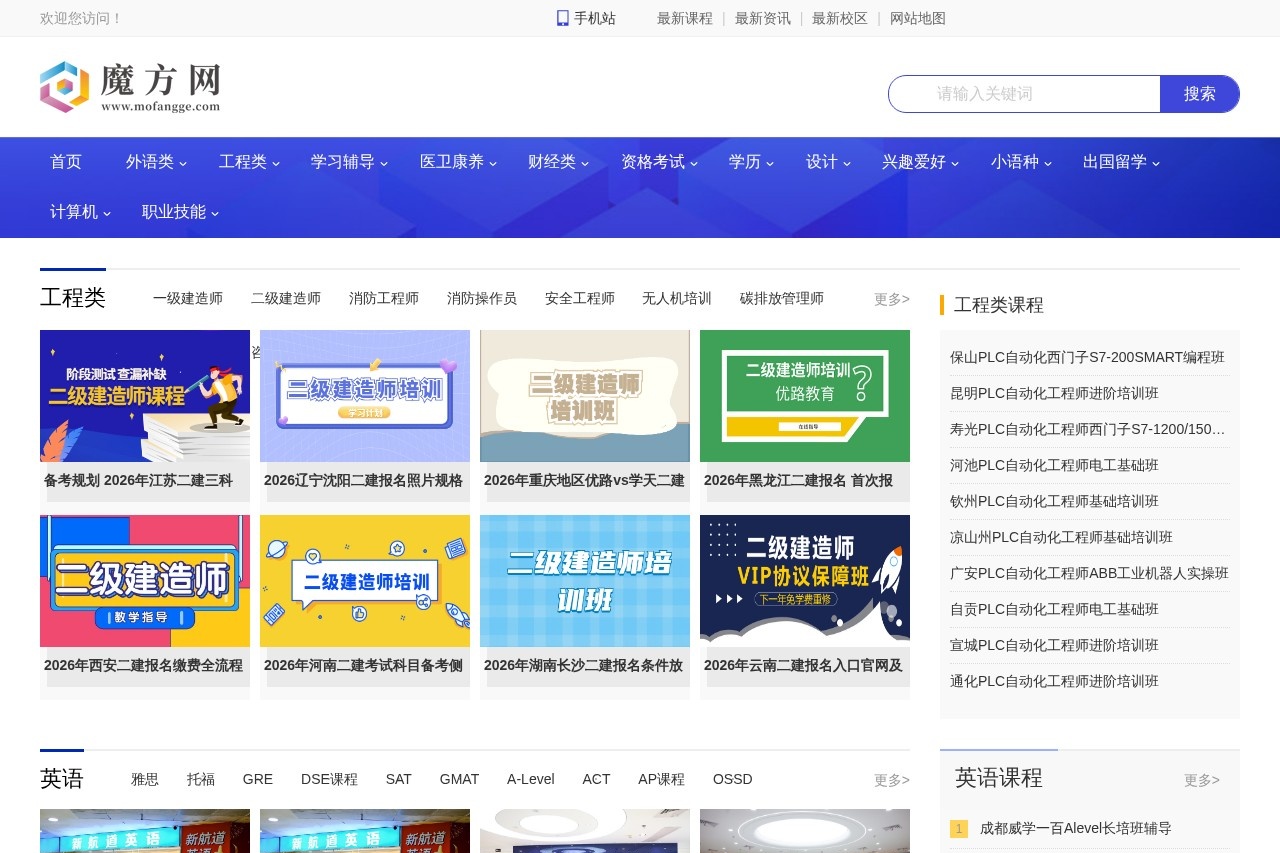Expand the 资格考试 dropdown menu
The height and width of the screenshot is (853, 1280).
click(x=653, y=162)
